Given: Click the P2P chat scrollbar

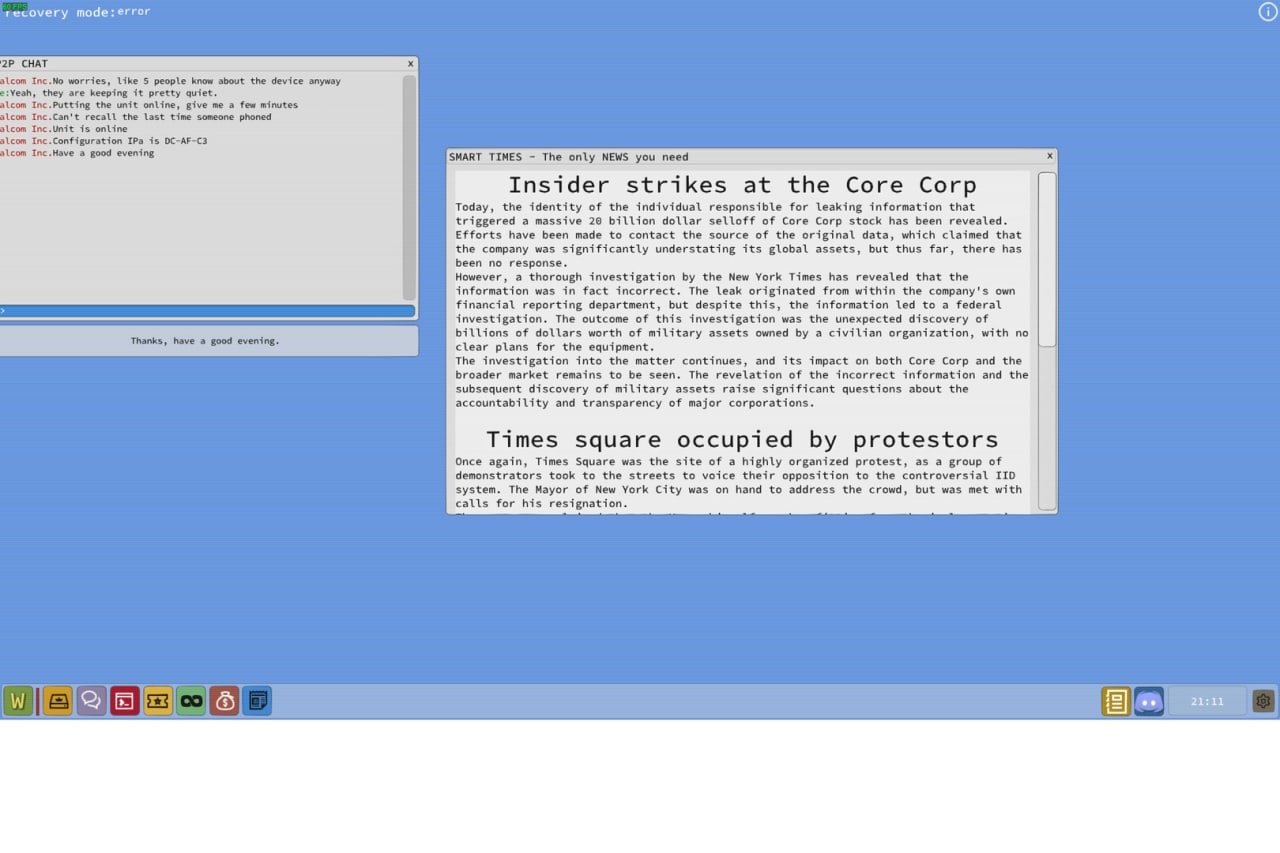Looking at the screenshot, I should pos(409,187).
